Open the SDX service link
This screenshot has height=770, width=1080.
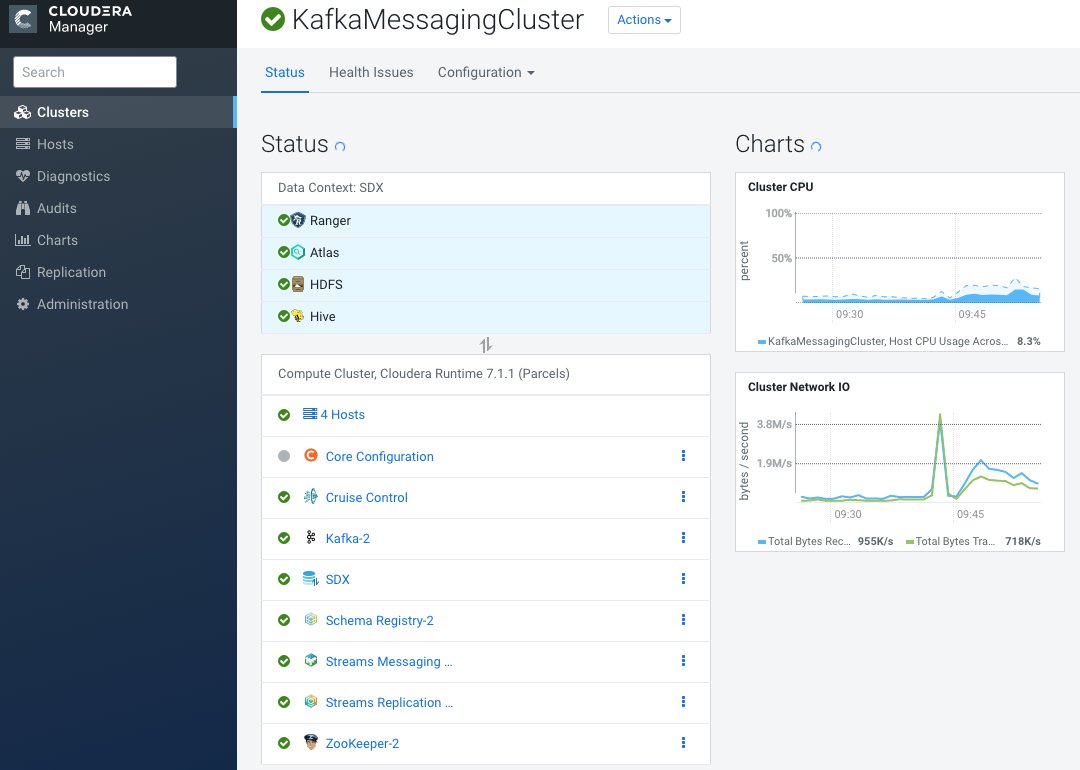pyautogui.click(x=338, y=579)
